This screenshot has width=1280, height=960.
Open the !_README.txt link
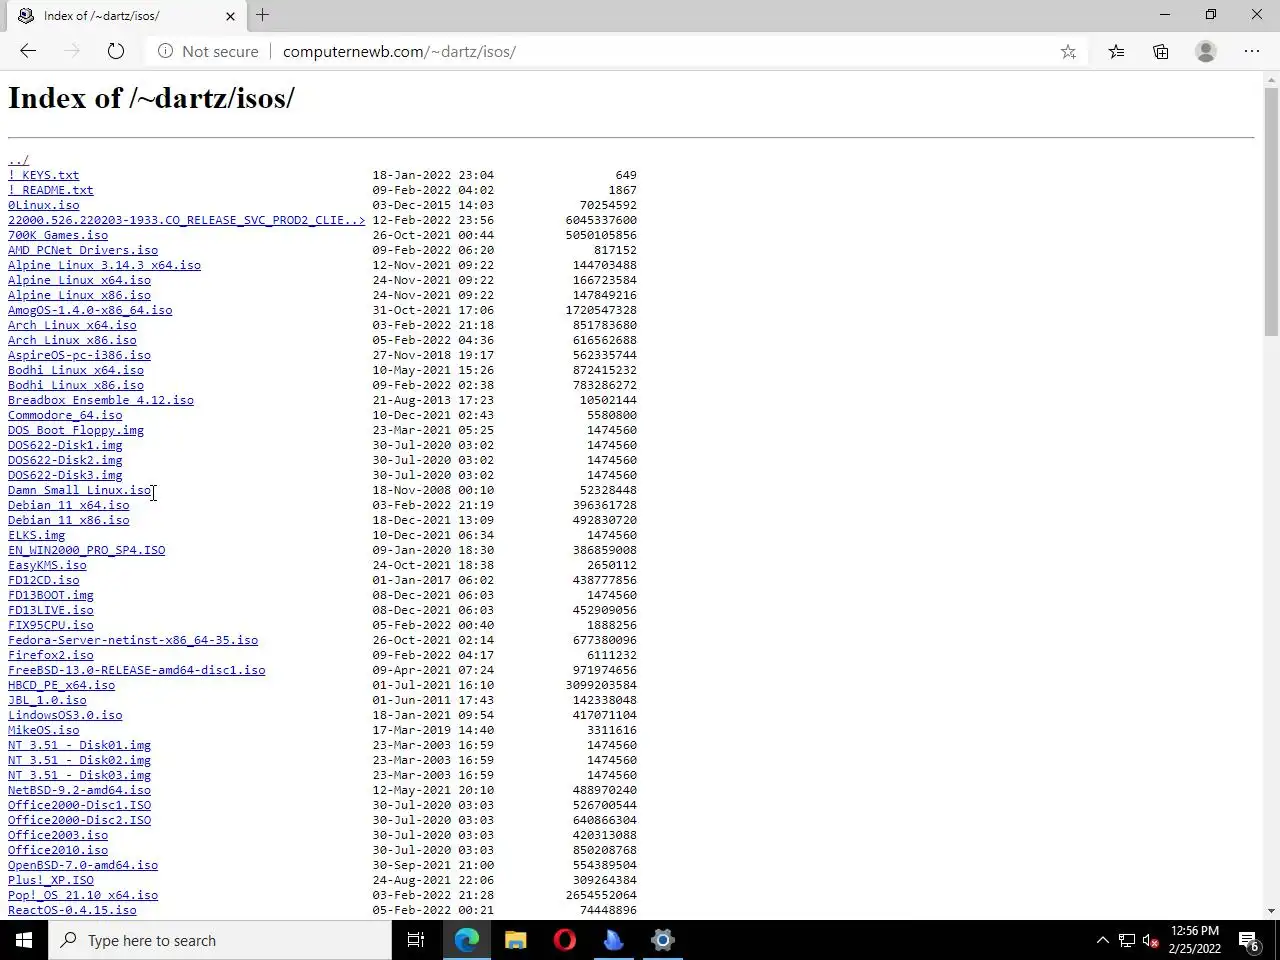50,190
